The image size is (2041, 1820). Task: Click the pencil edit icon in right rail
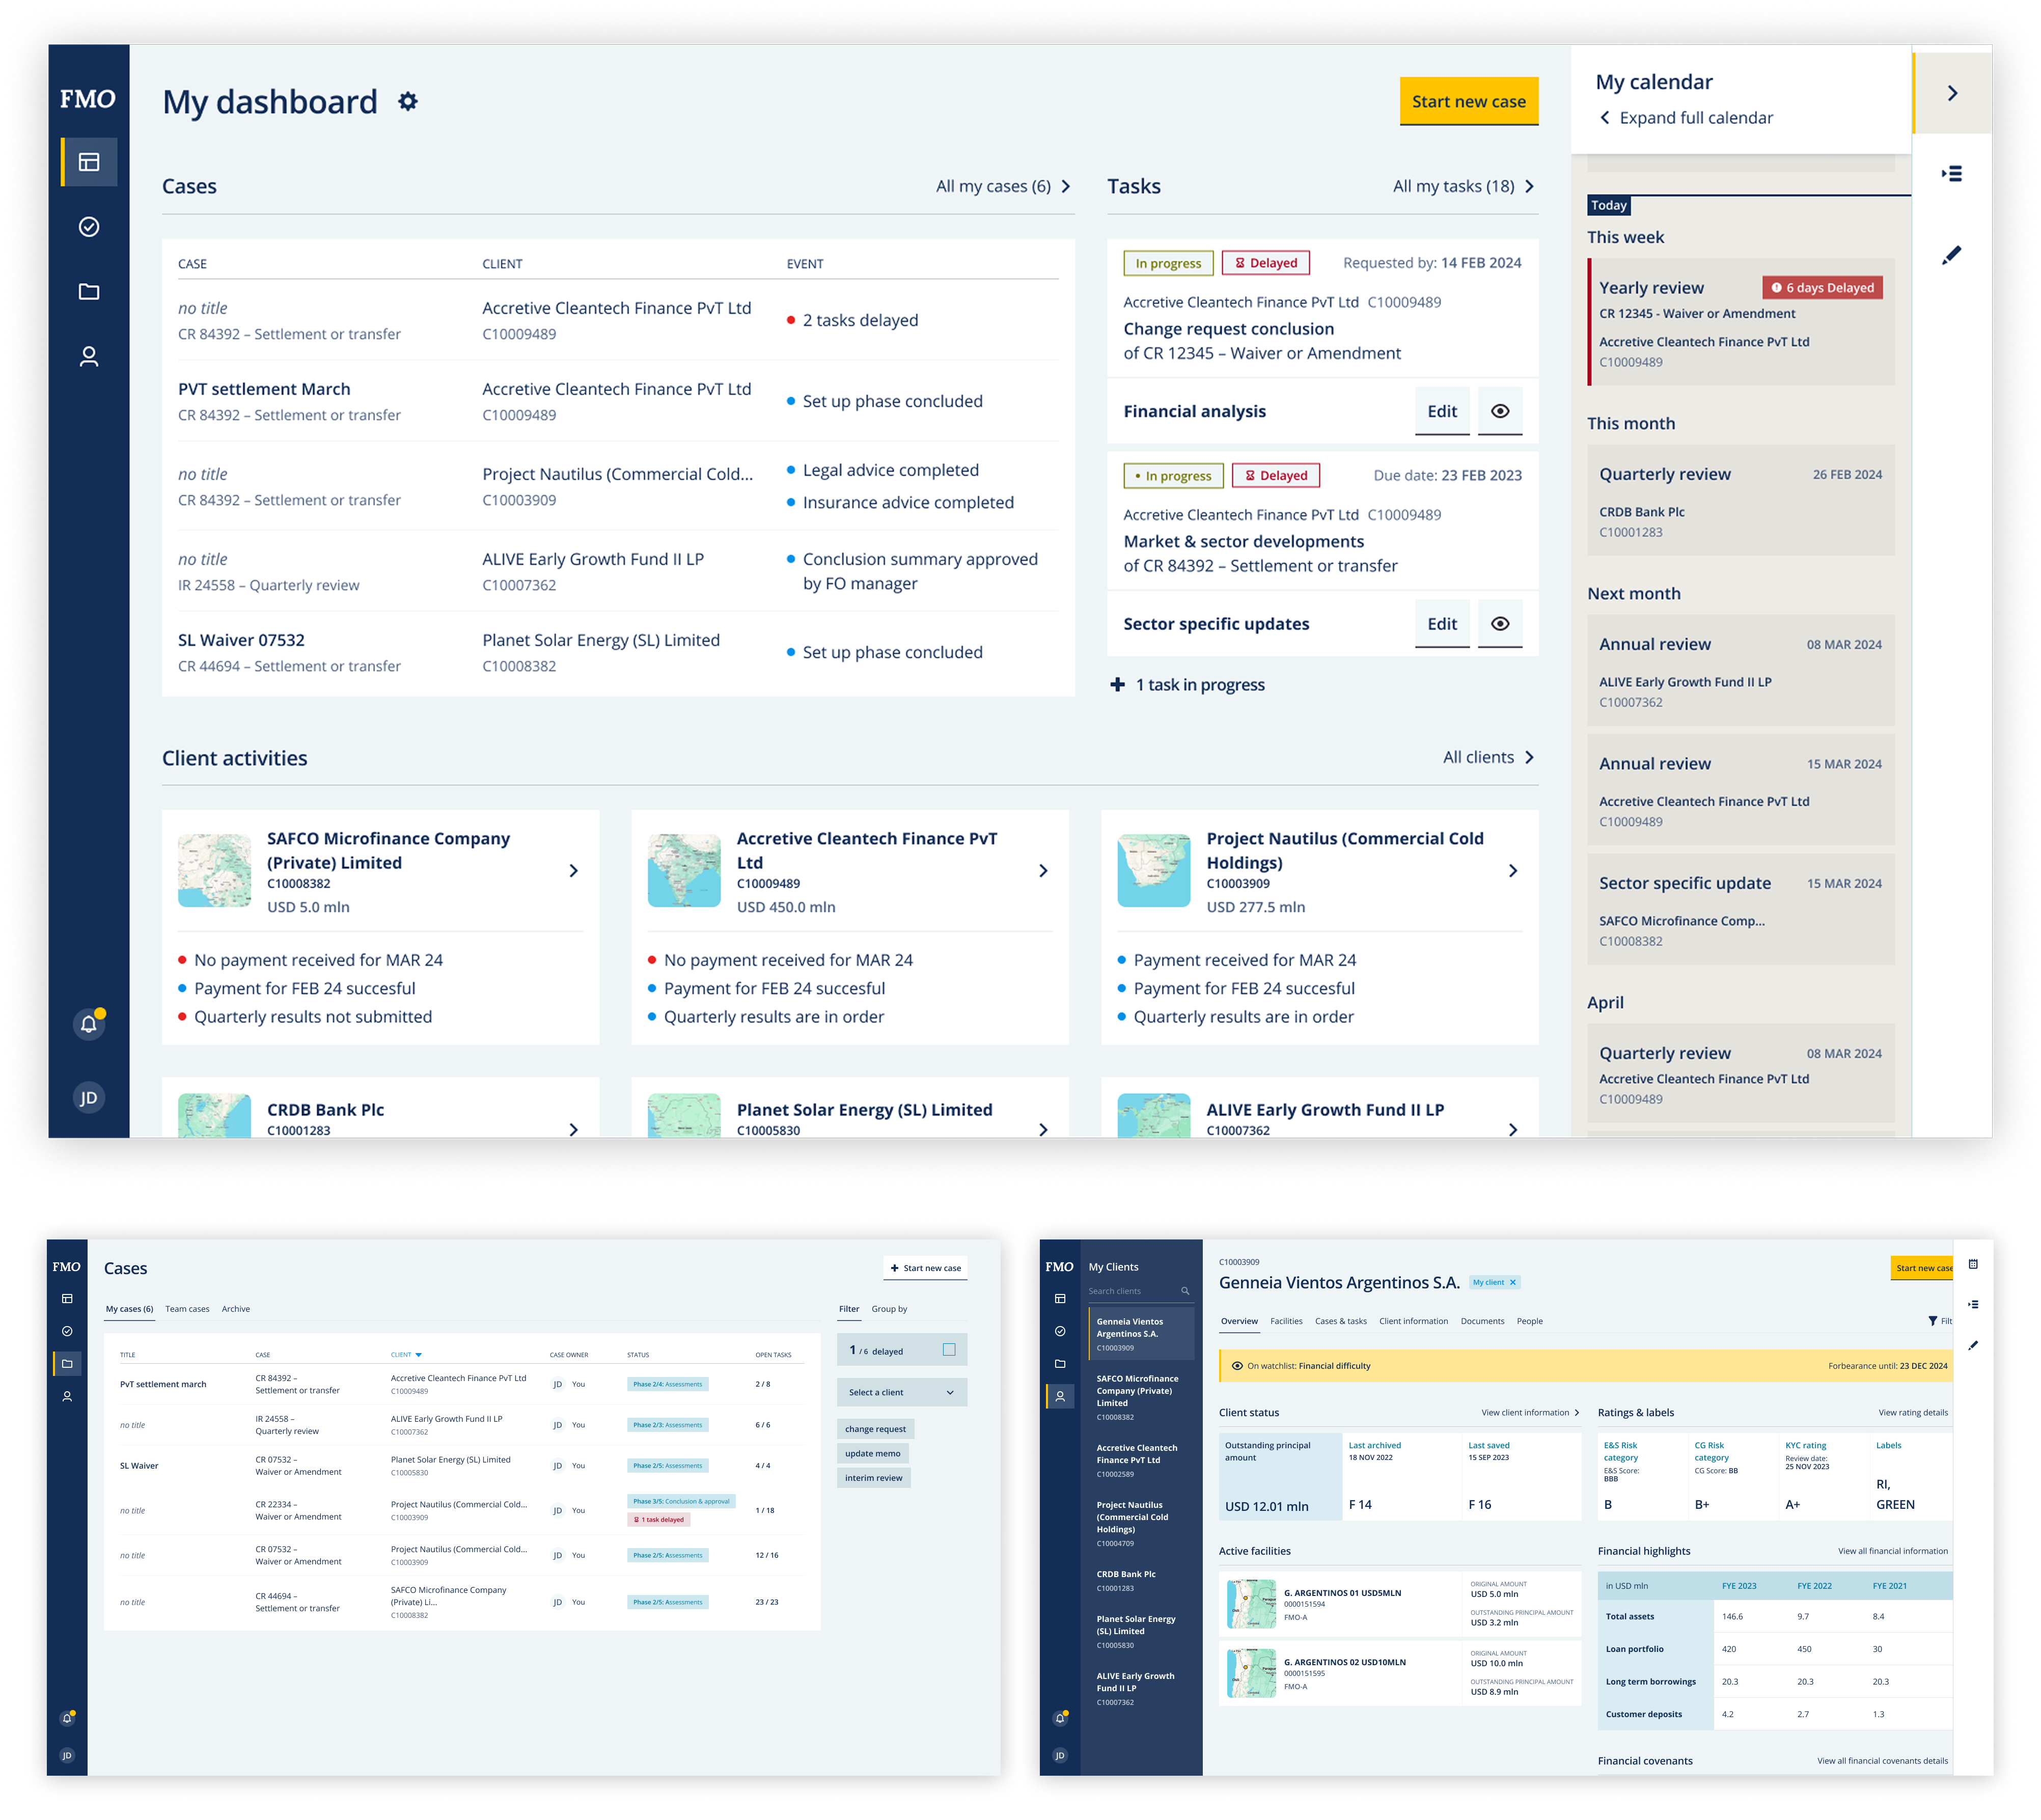[x=1951, y=256]
